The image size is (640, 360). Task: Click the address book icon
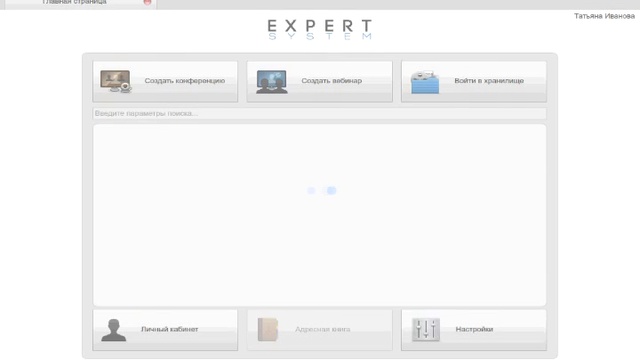click(x=268, y=329)
